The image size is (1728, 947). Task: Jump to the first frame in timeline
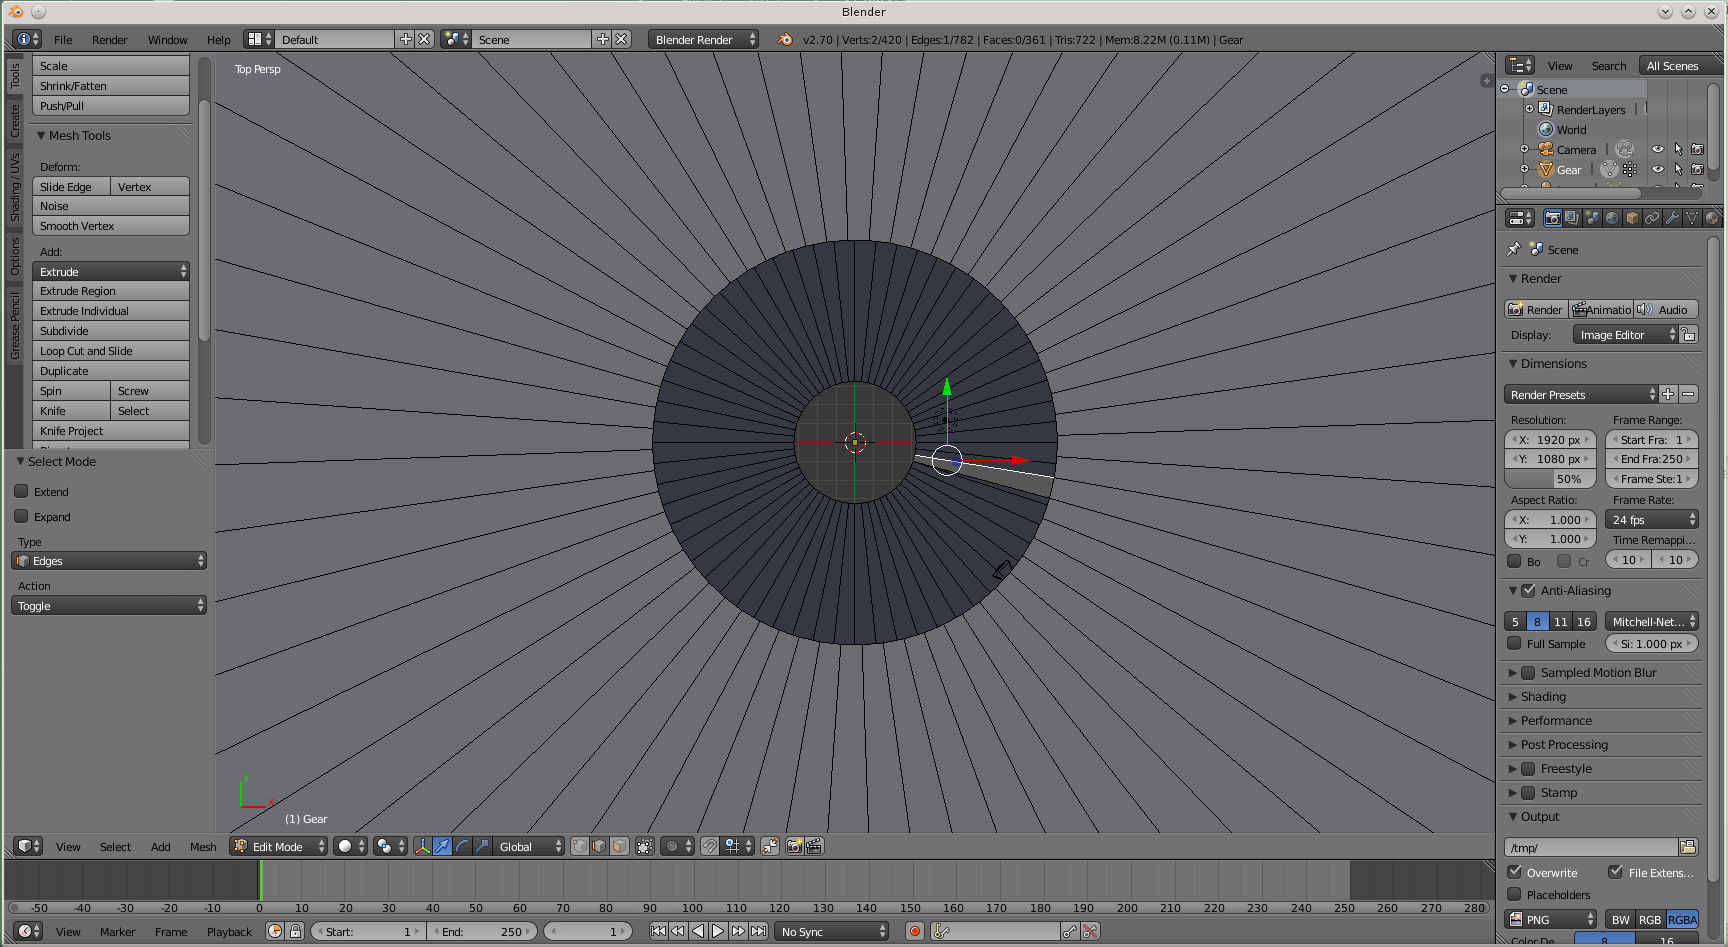point(658,931)
